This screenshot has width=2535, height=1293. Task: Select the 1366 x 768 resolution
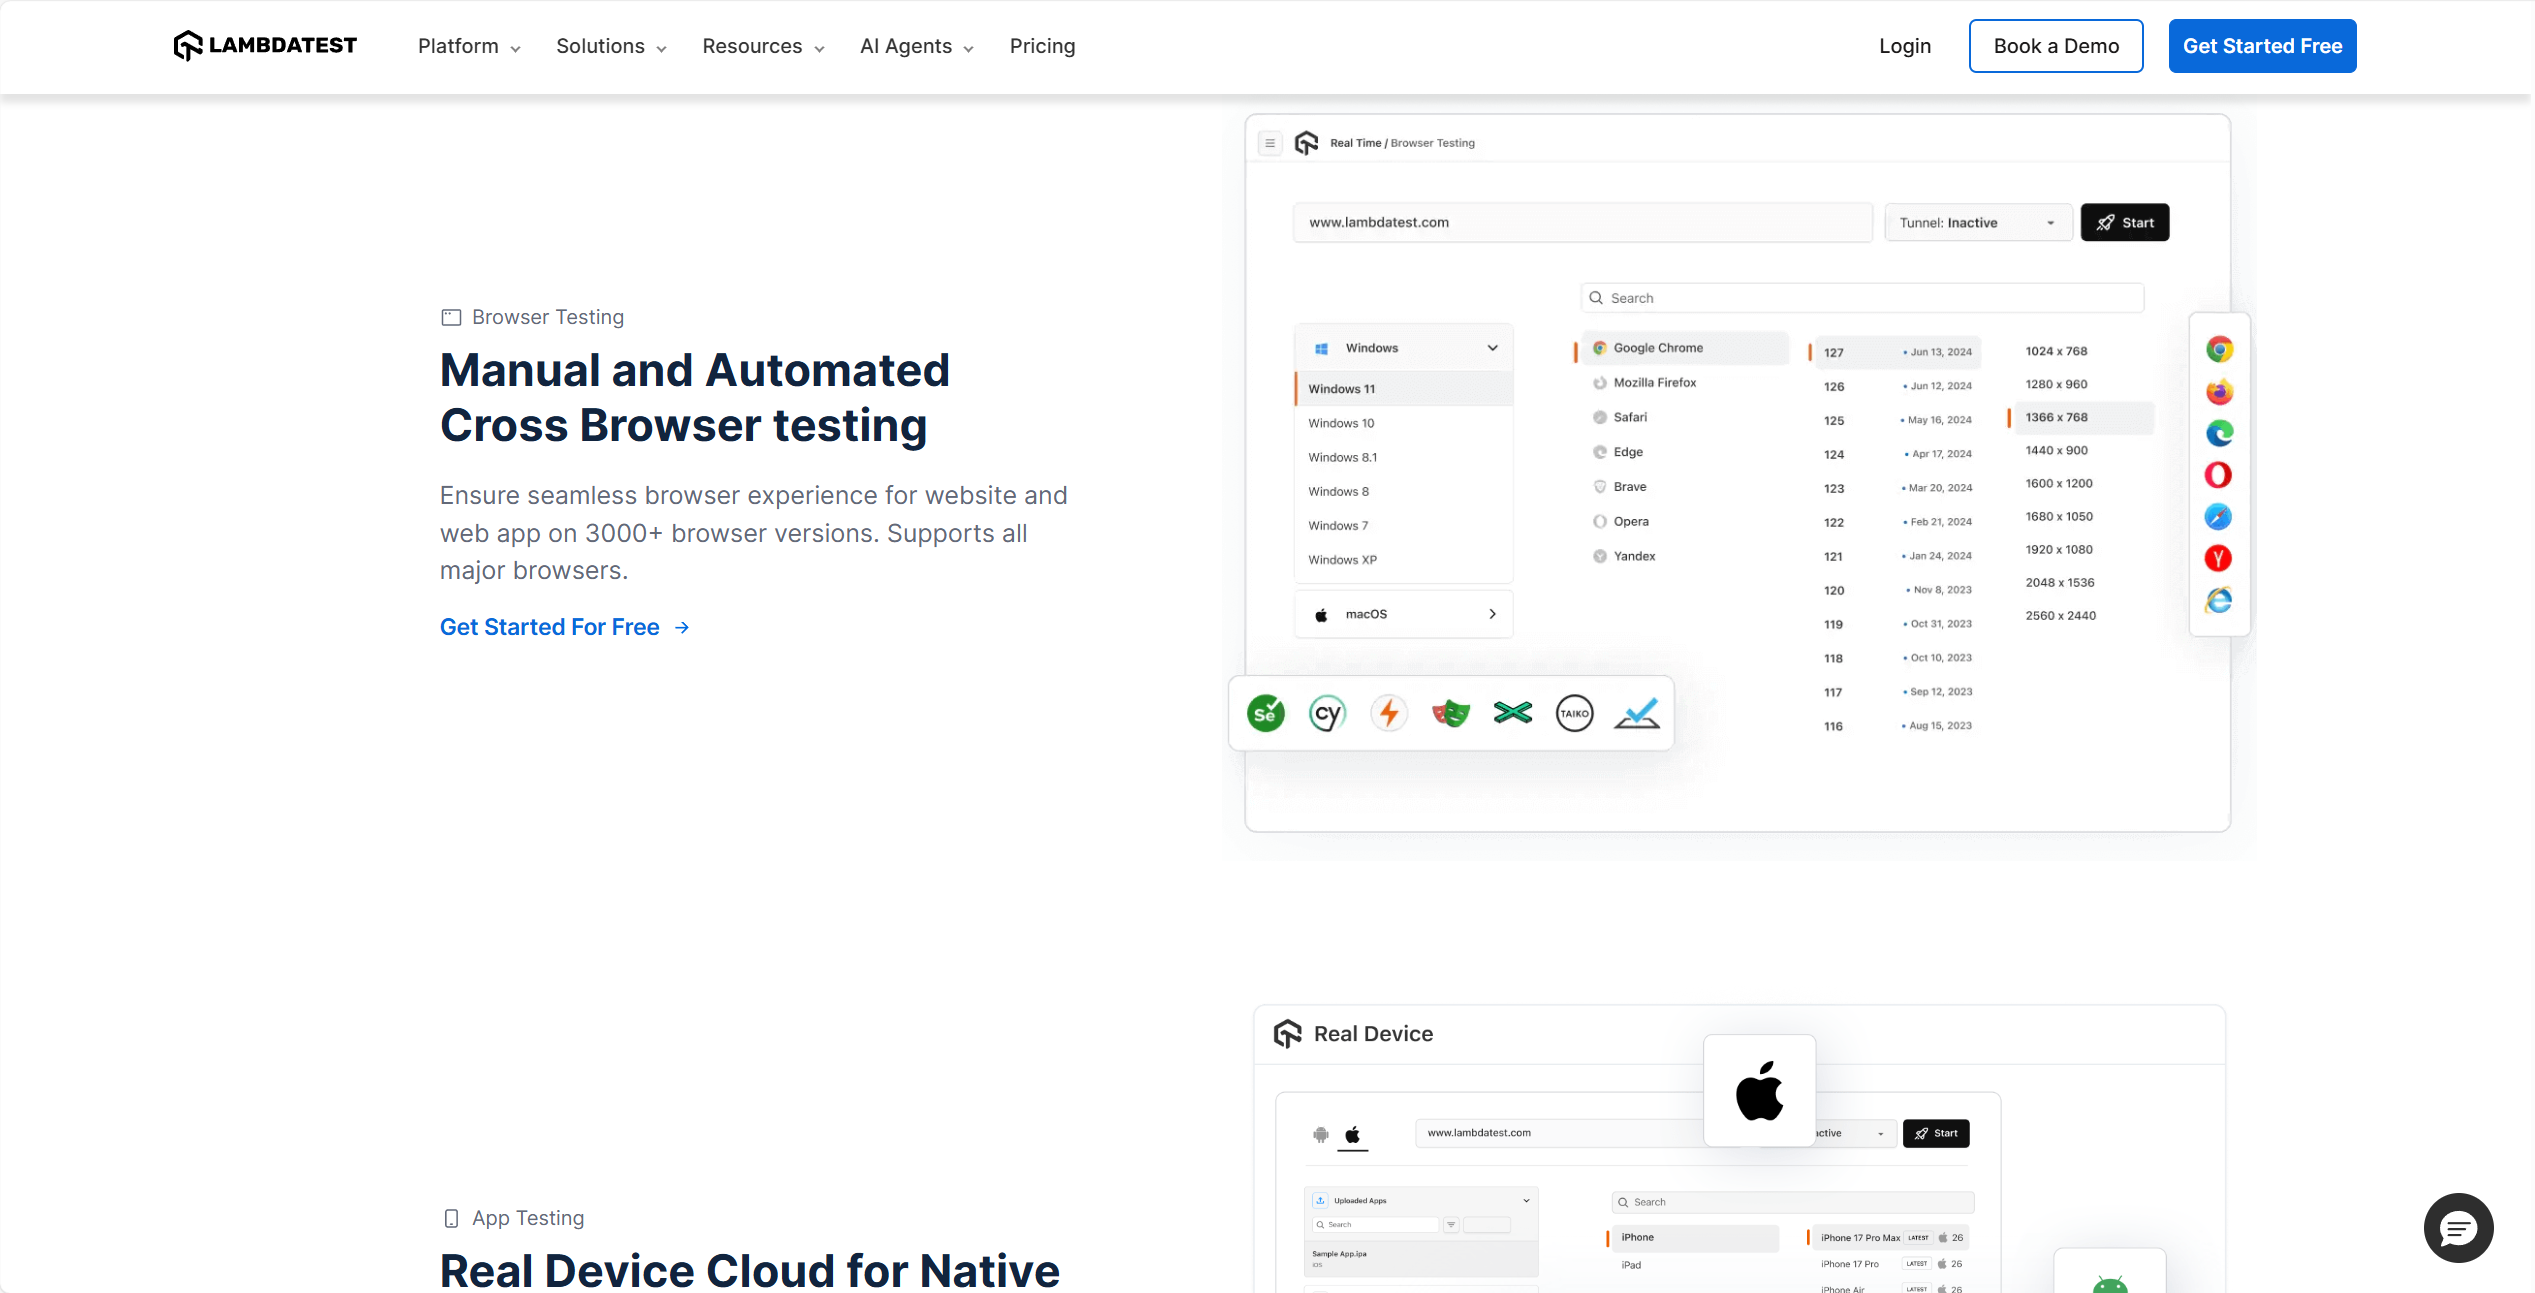coord(2081,417)
